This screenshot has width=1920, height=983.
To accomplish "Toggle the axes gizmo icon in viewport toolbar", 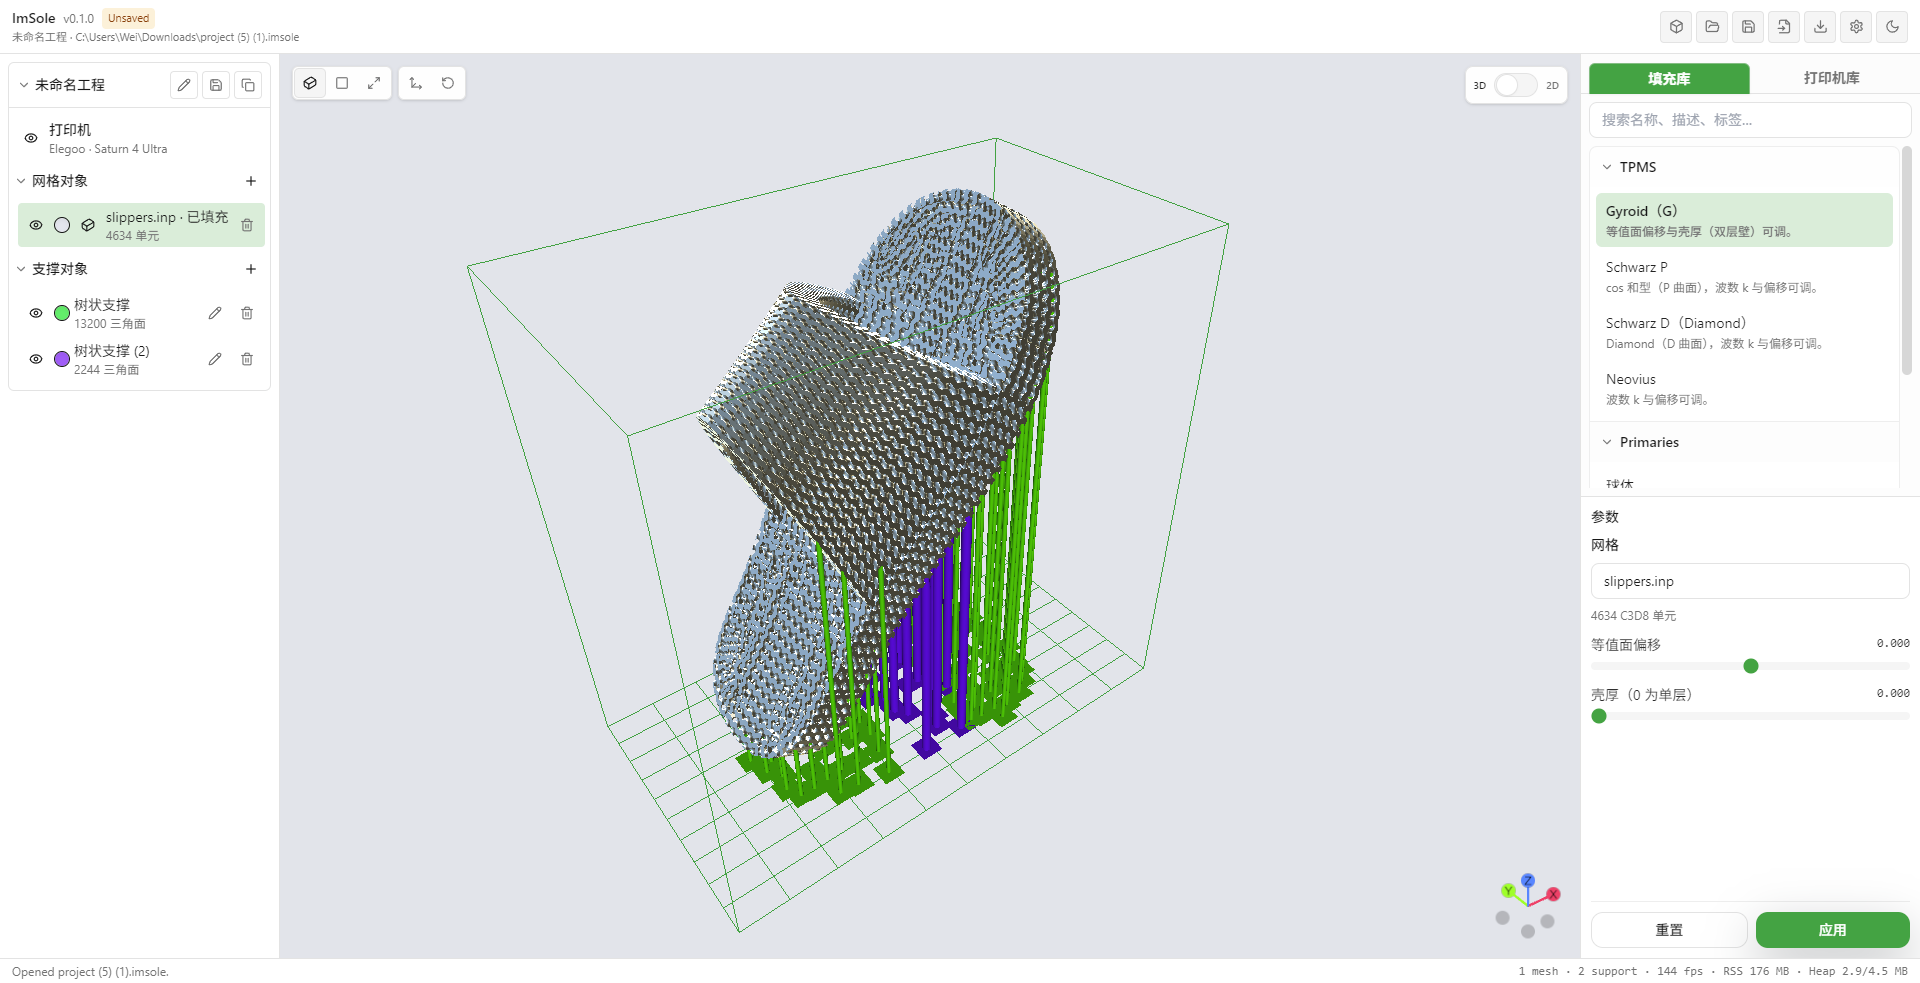I will 416,83.
